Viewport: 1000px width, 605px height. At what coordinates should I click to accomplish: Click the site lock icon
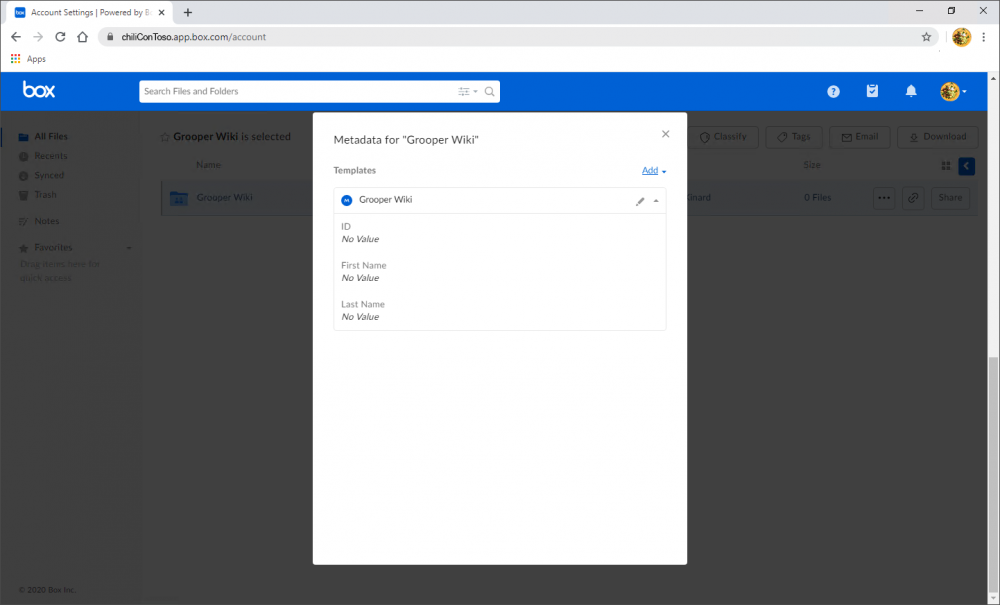[110, 37]
